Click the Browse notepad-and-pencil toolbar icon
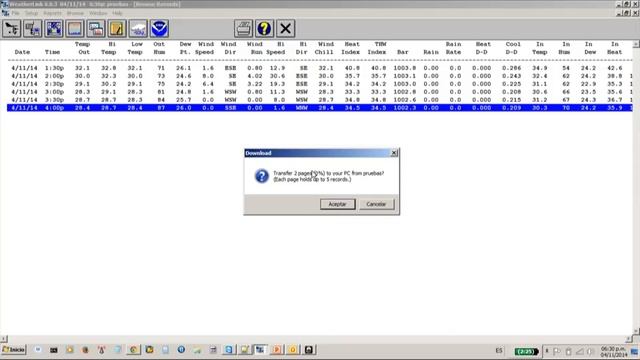The height and width of the screenshot is (360, 640). tap(117, 29)
